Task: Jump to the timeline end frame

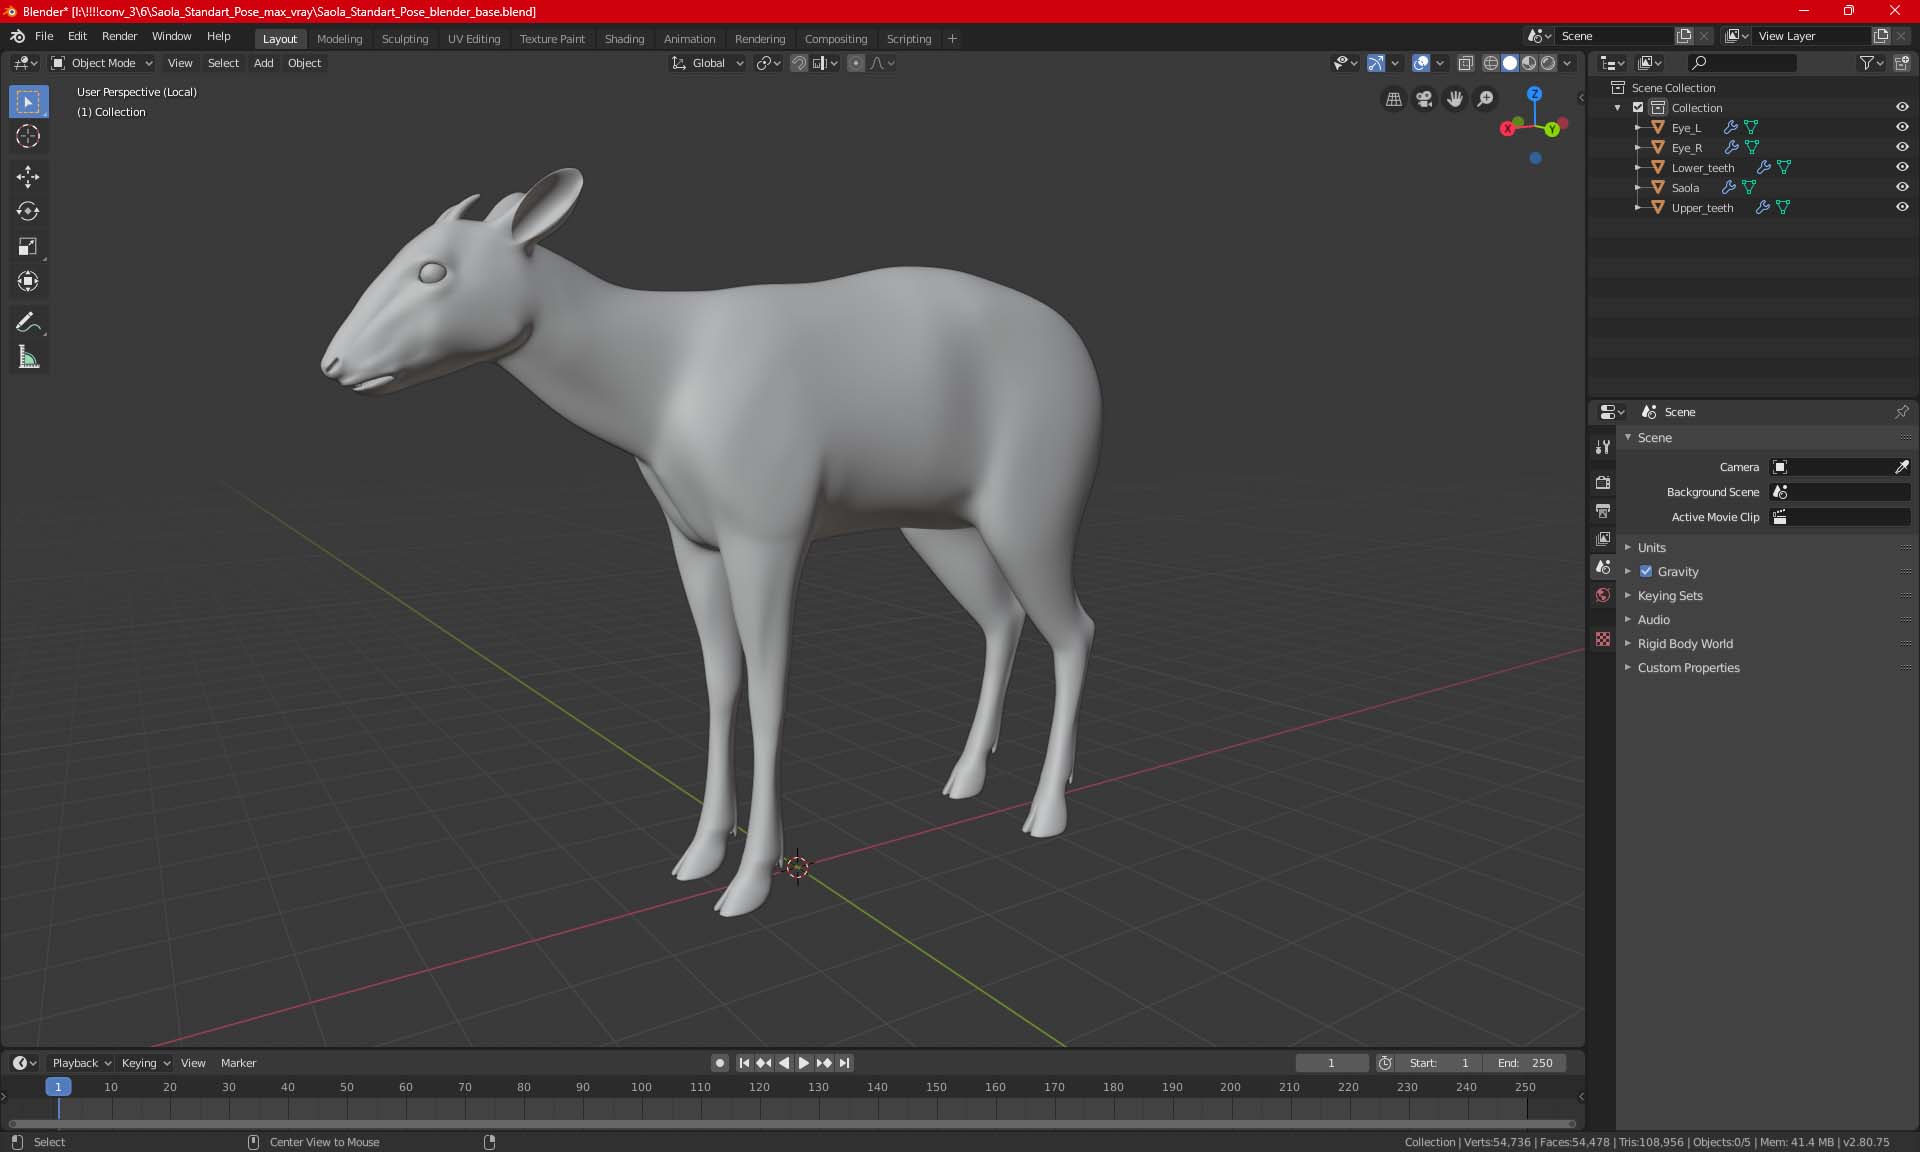Action: tap(845, 1063)
